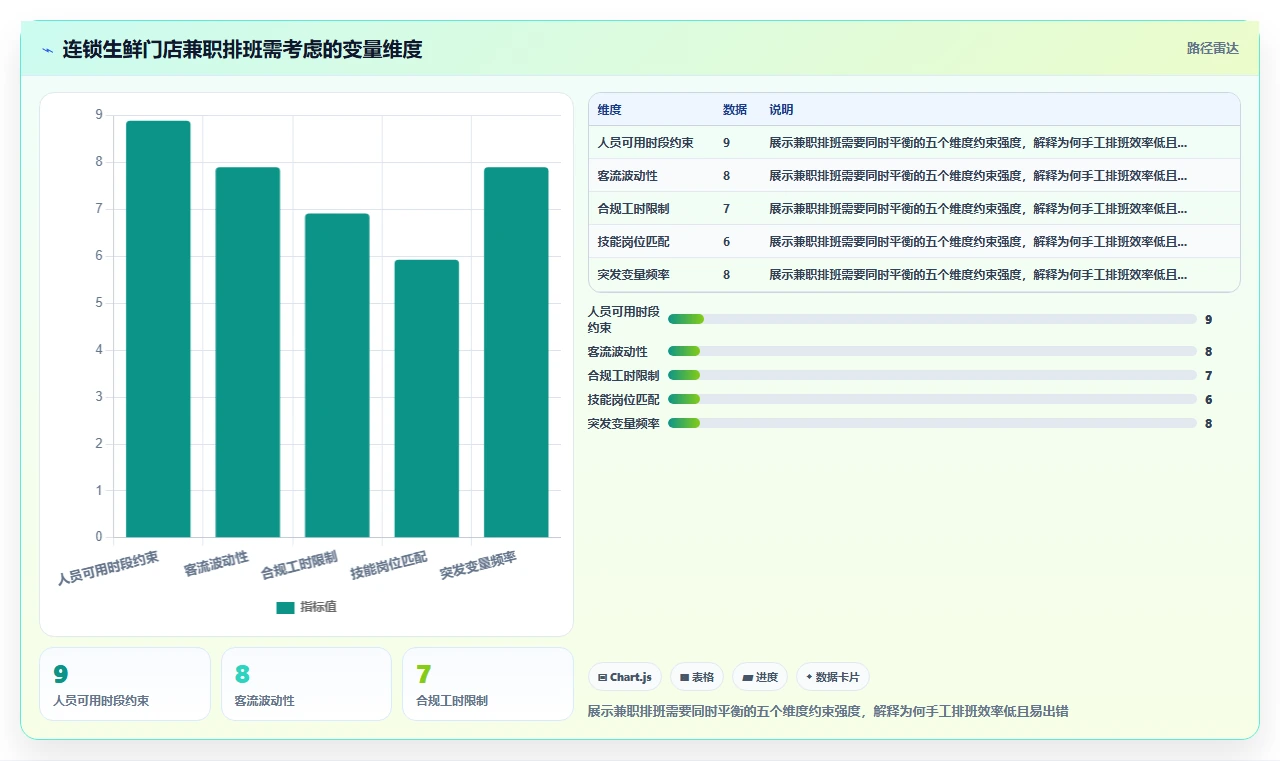Open the data card showing 7 合规工时限制
The width and height of the screenshot is (1280, 761).
[487, 684]
